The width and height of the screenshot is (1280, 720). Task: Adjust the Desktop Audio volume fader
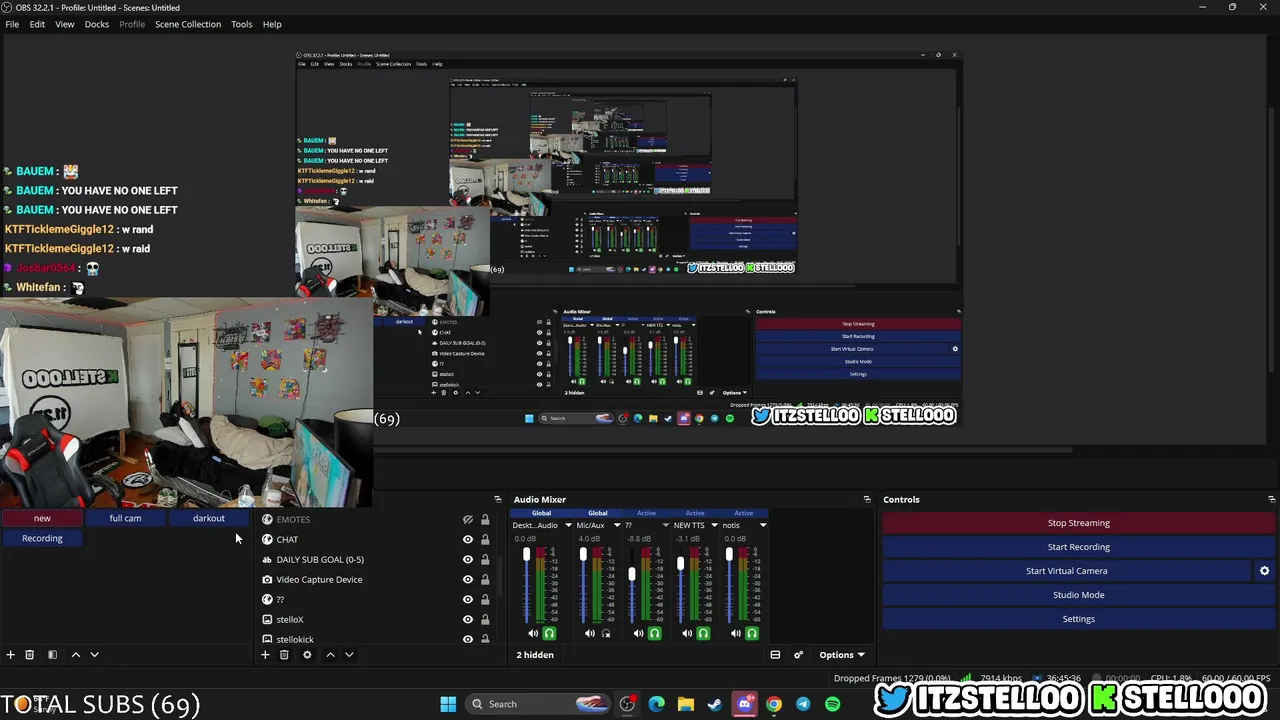pyautogui.click(x=527, y=554)
